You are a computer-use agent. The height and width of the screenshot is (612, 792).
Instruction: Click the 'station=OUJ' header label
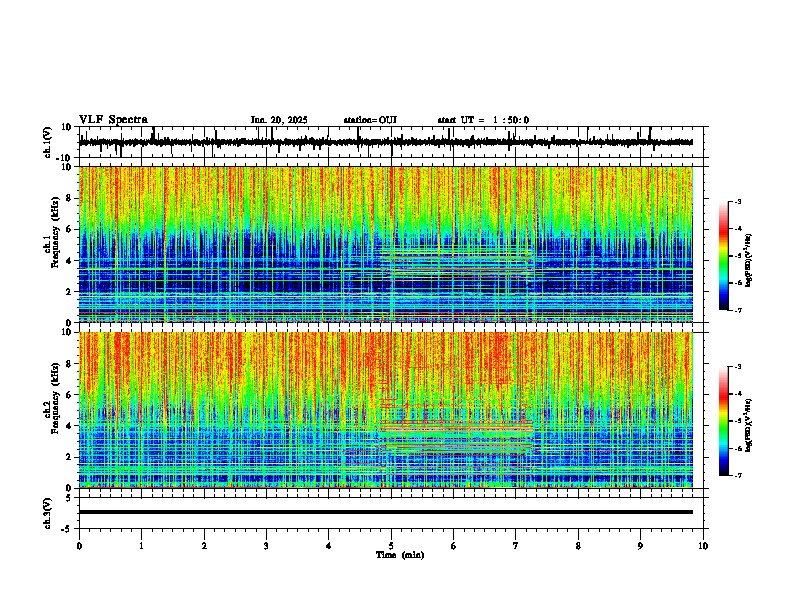pyautogui.click(x=370, y=120)
